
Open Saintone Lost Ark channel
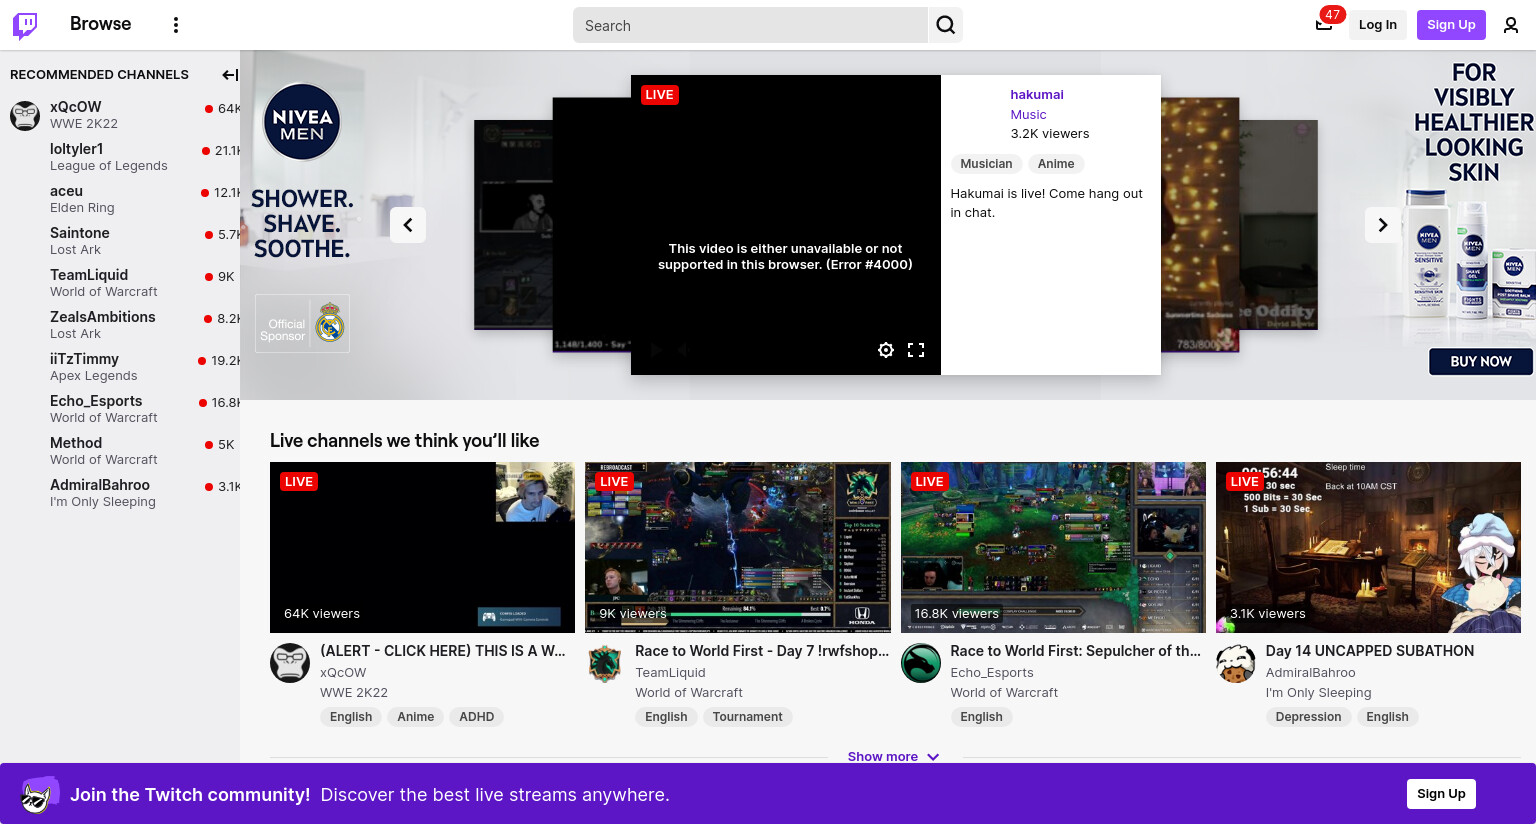click(x=120, y=241)
